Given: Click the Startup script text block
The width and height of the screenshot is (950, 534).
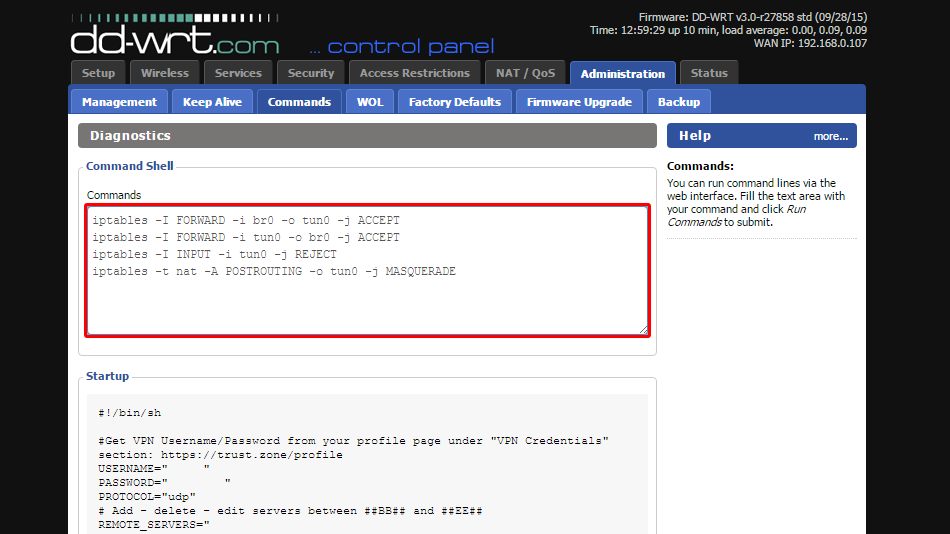Looking at the screenshot, I should tap(367, 464).
